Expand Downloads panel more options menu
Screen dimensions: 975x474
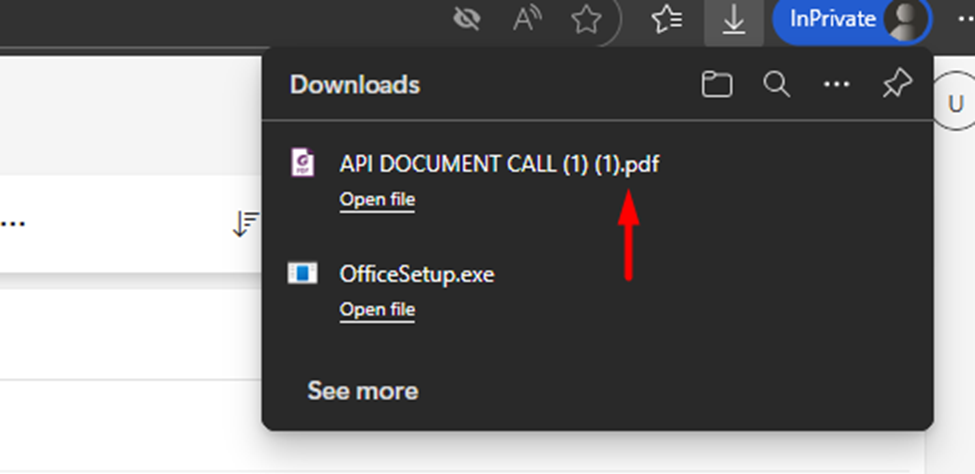point(836,85)
